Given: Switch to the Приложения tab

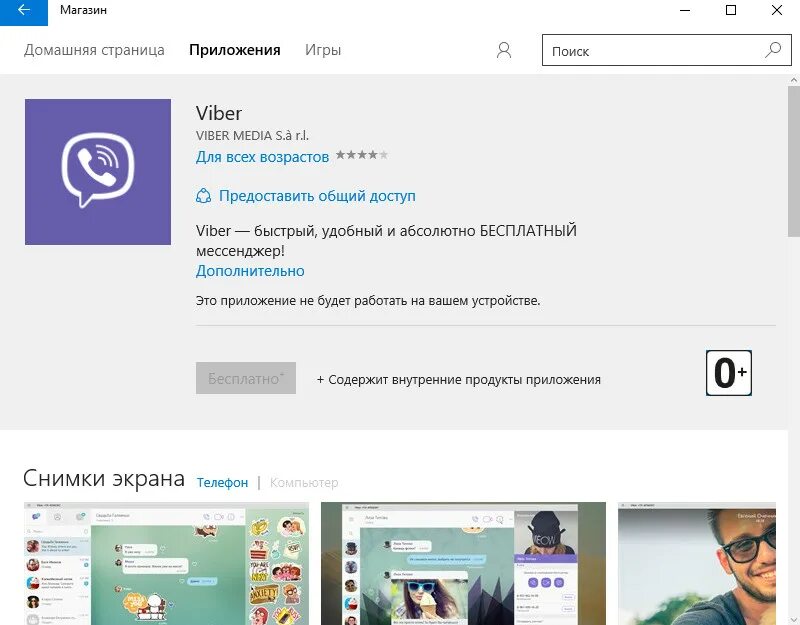Looking at the screenshot, I should pyautogui.click(x=235, y=50).
